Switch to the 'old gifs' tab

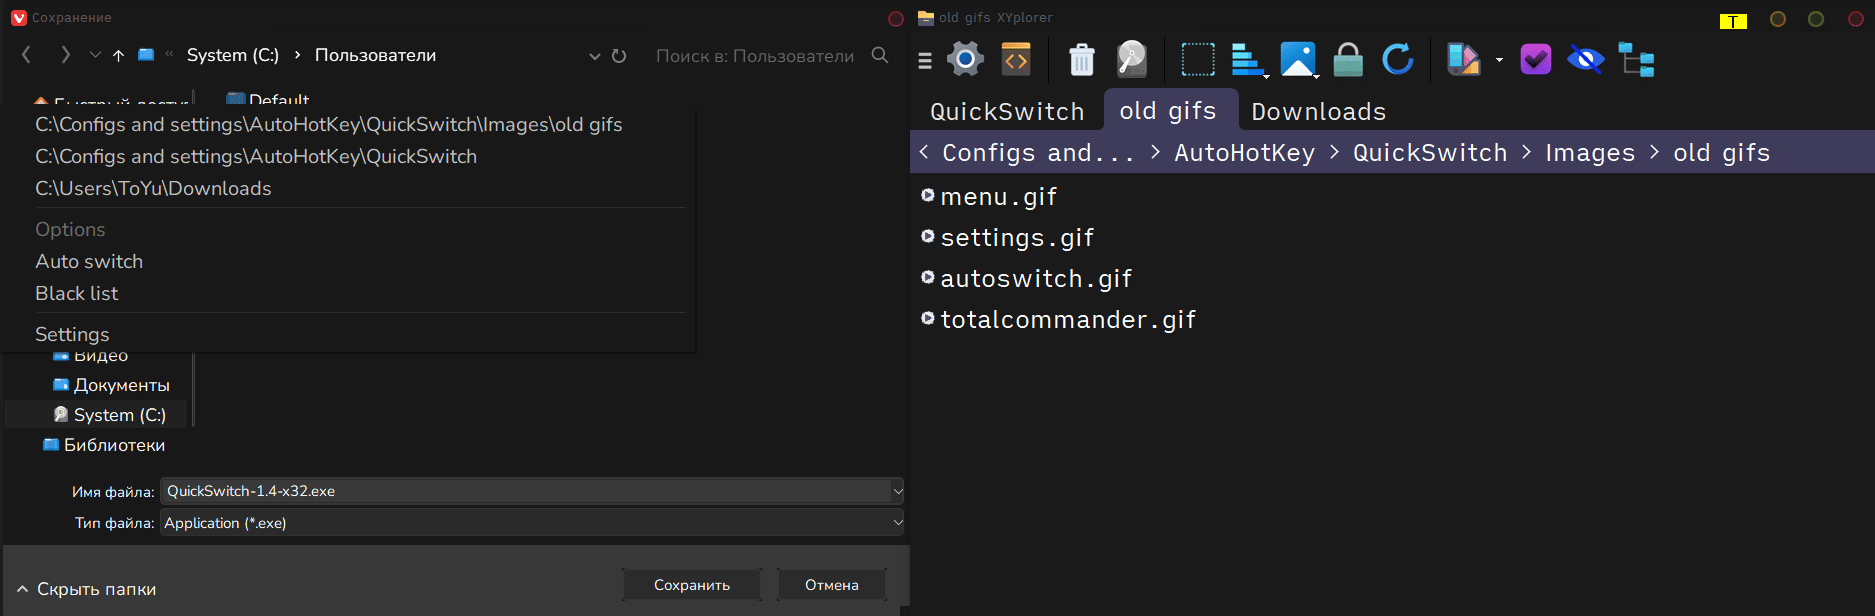[1169, 110]
